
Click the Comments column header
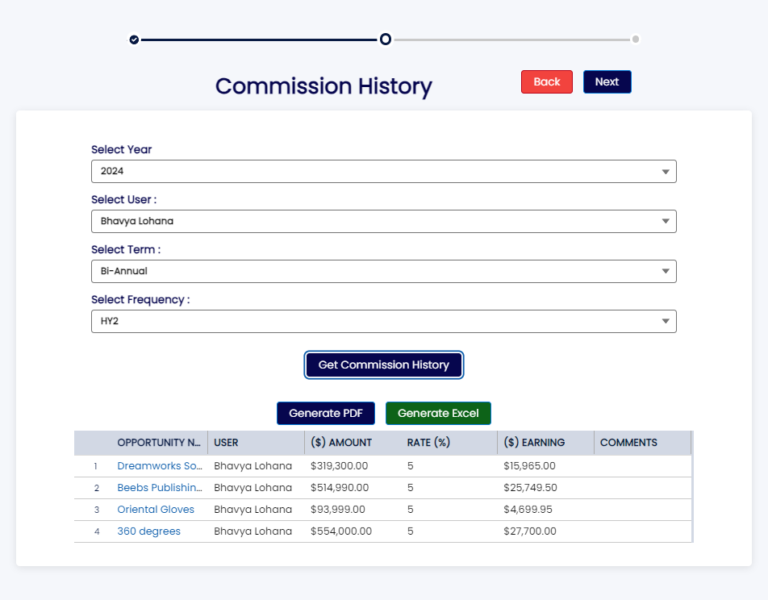tap(629, 443)
